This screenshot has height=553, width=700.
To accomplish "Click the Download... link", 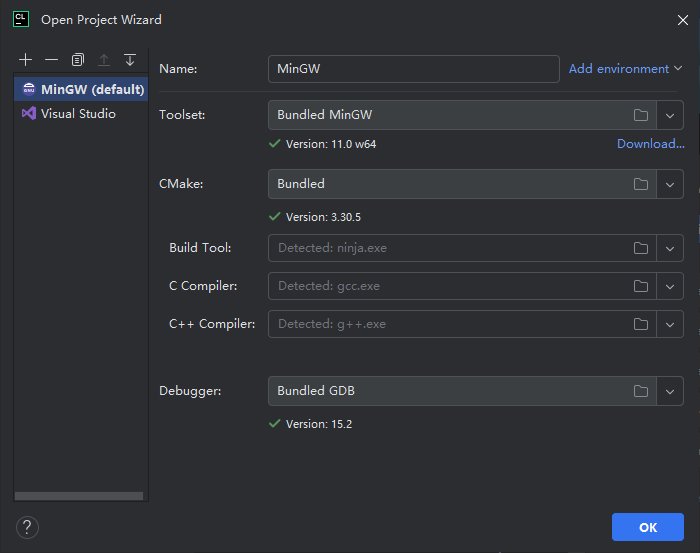I will pos(650,144).
